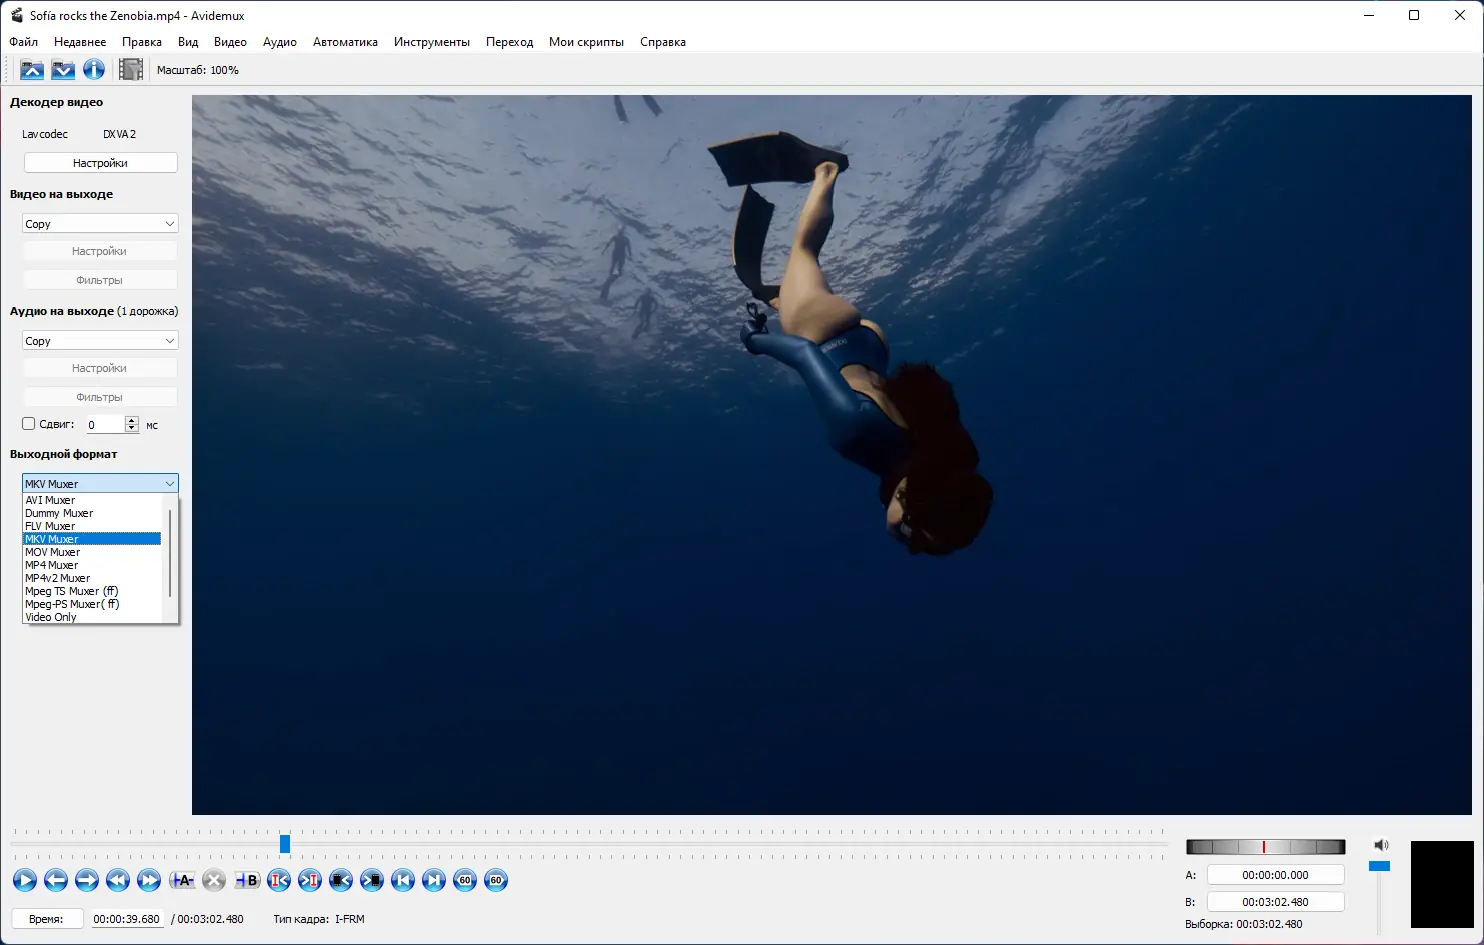Set selection start marker A
1484x945 pixels.
coord(182,880)
